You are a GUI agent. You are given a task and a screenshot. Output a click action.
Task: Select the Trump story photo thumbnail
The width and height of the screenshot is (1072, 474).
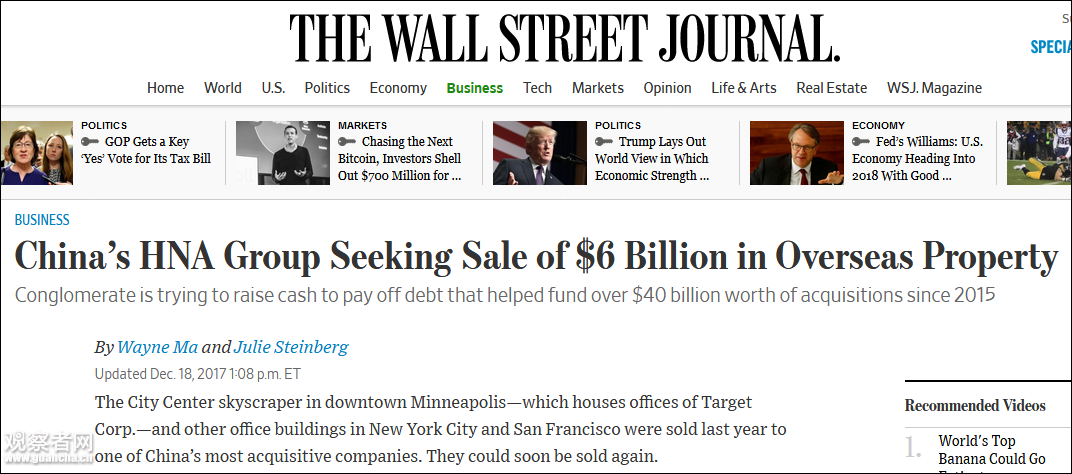(540, 153)
